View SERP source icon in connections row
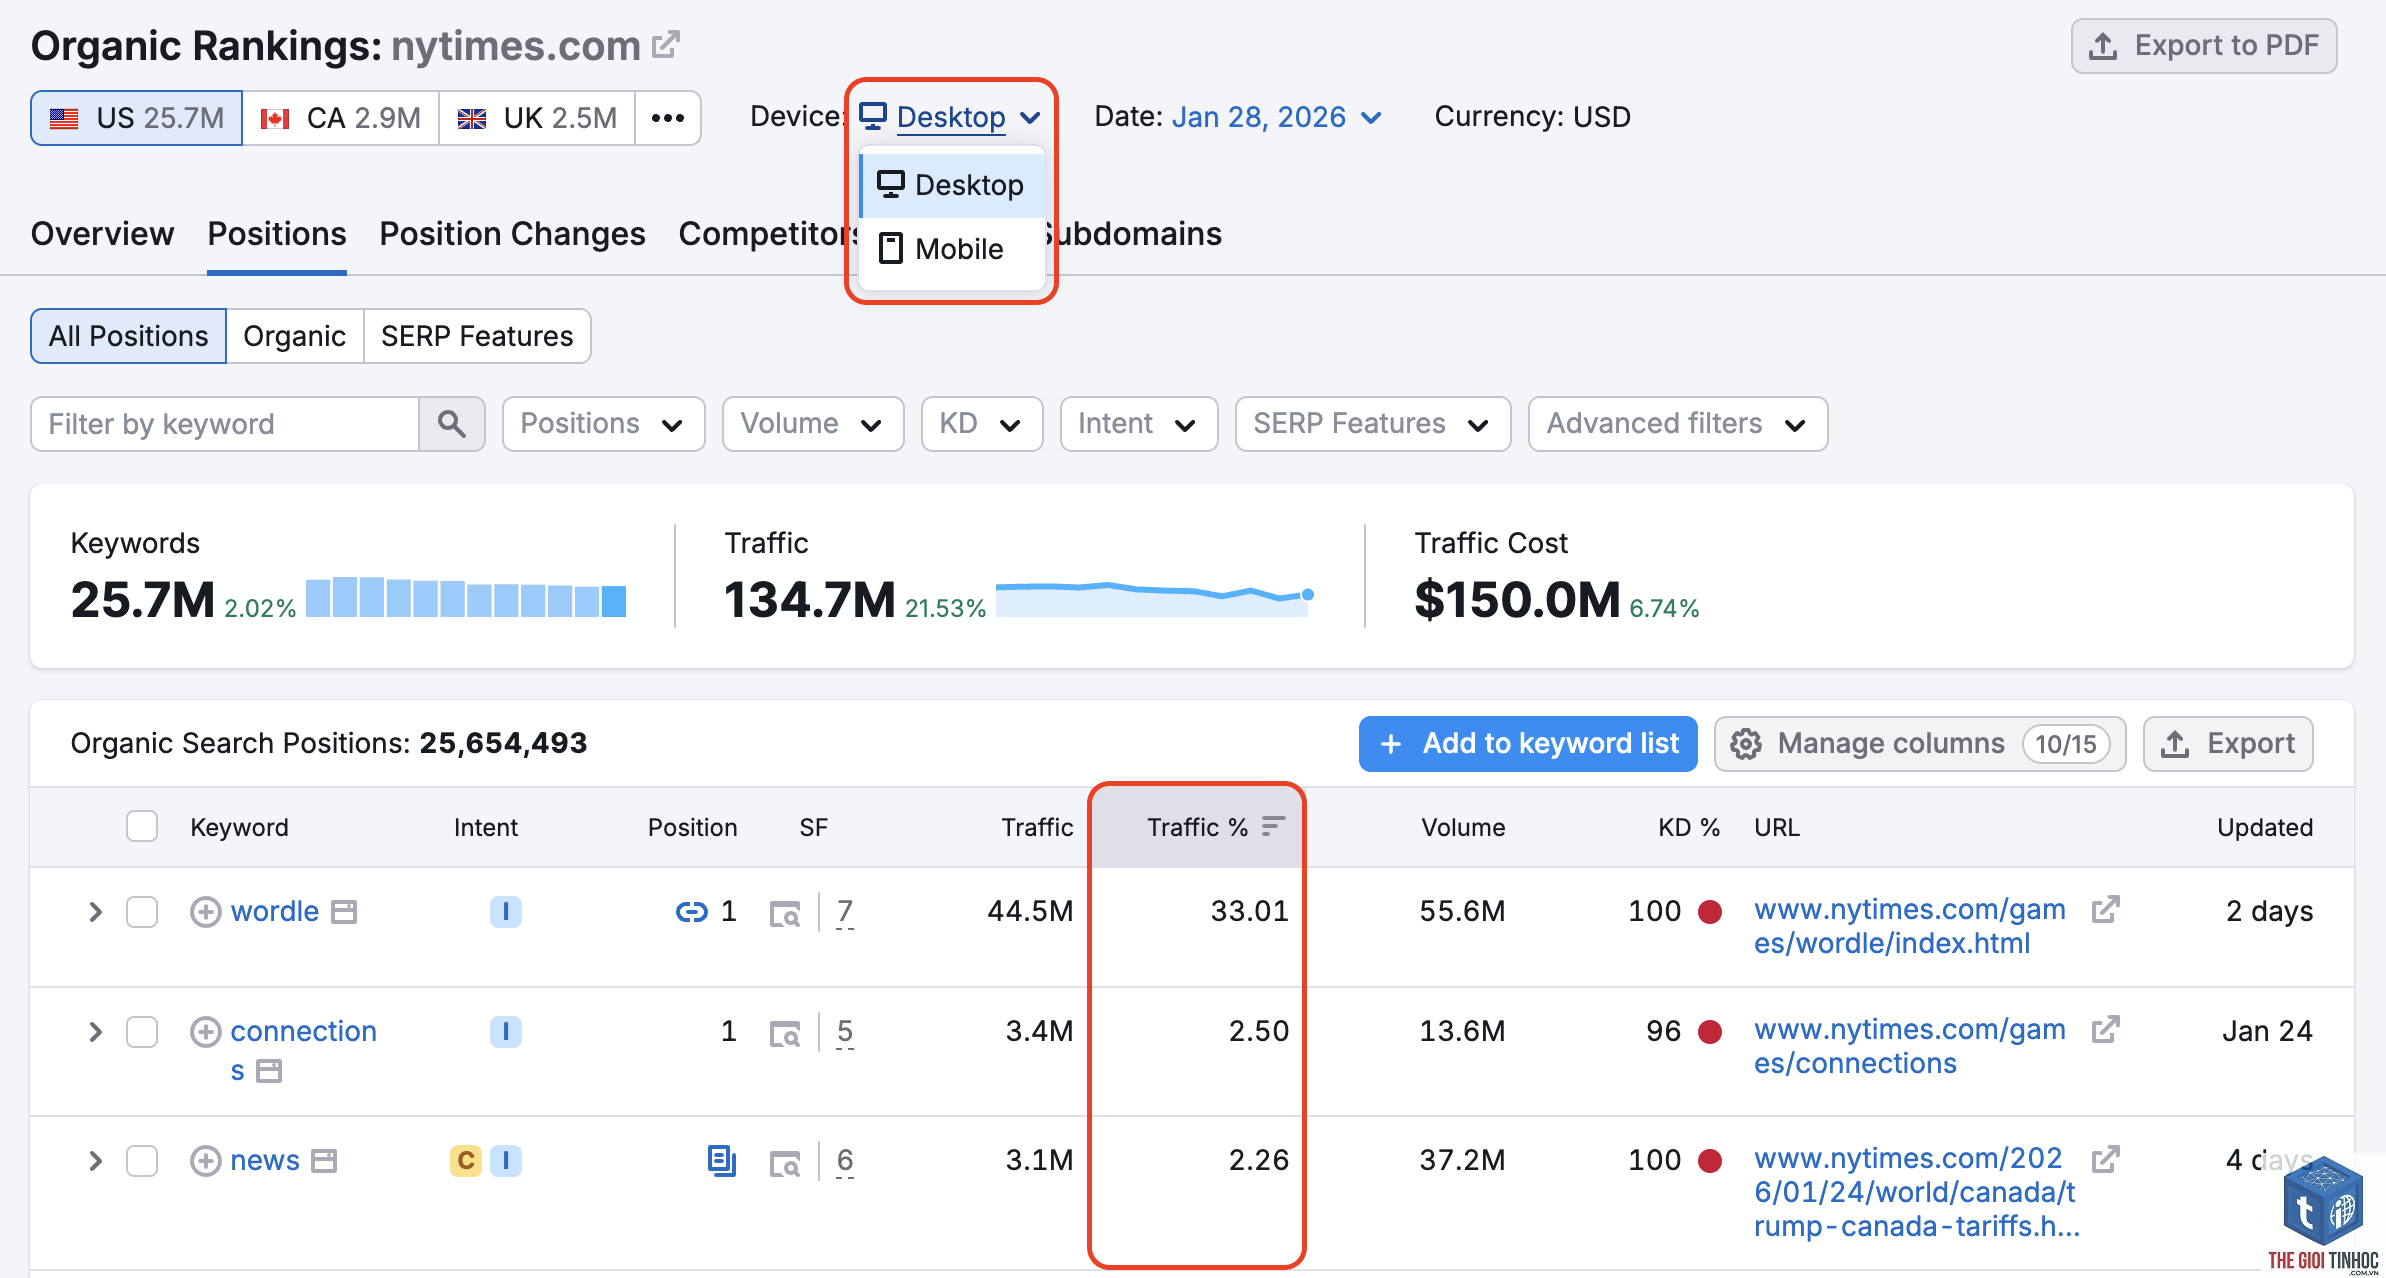 (x=785, y=1033)
